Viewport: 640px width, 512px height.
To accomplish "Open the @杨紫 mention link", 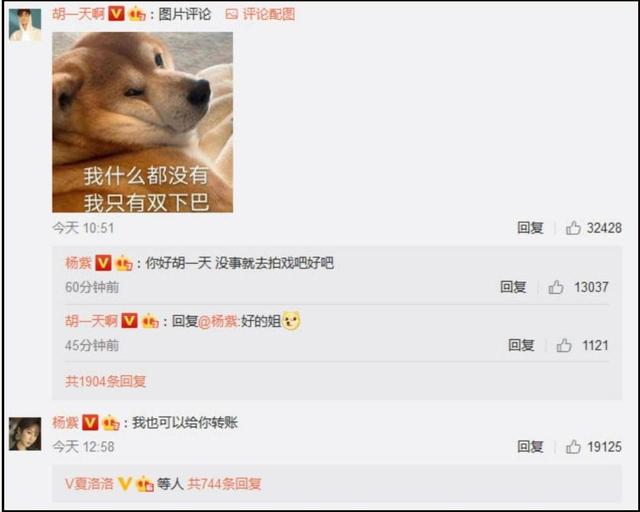I will pyautogui.click(x=218, y=321).
